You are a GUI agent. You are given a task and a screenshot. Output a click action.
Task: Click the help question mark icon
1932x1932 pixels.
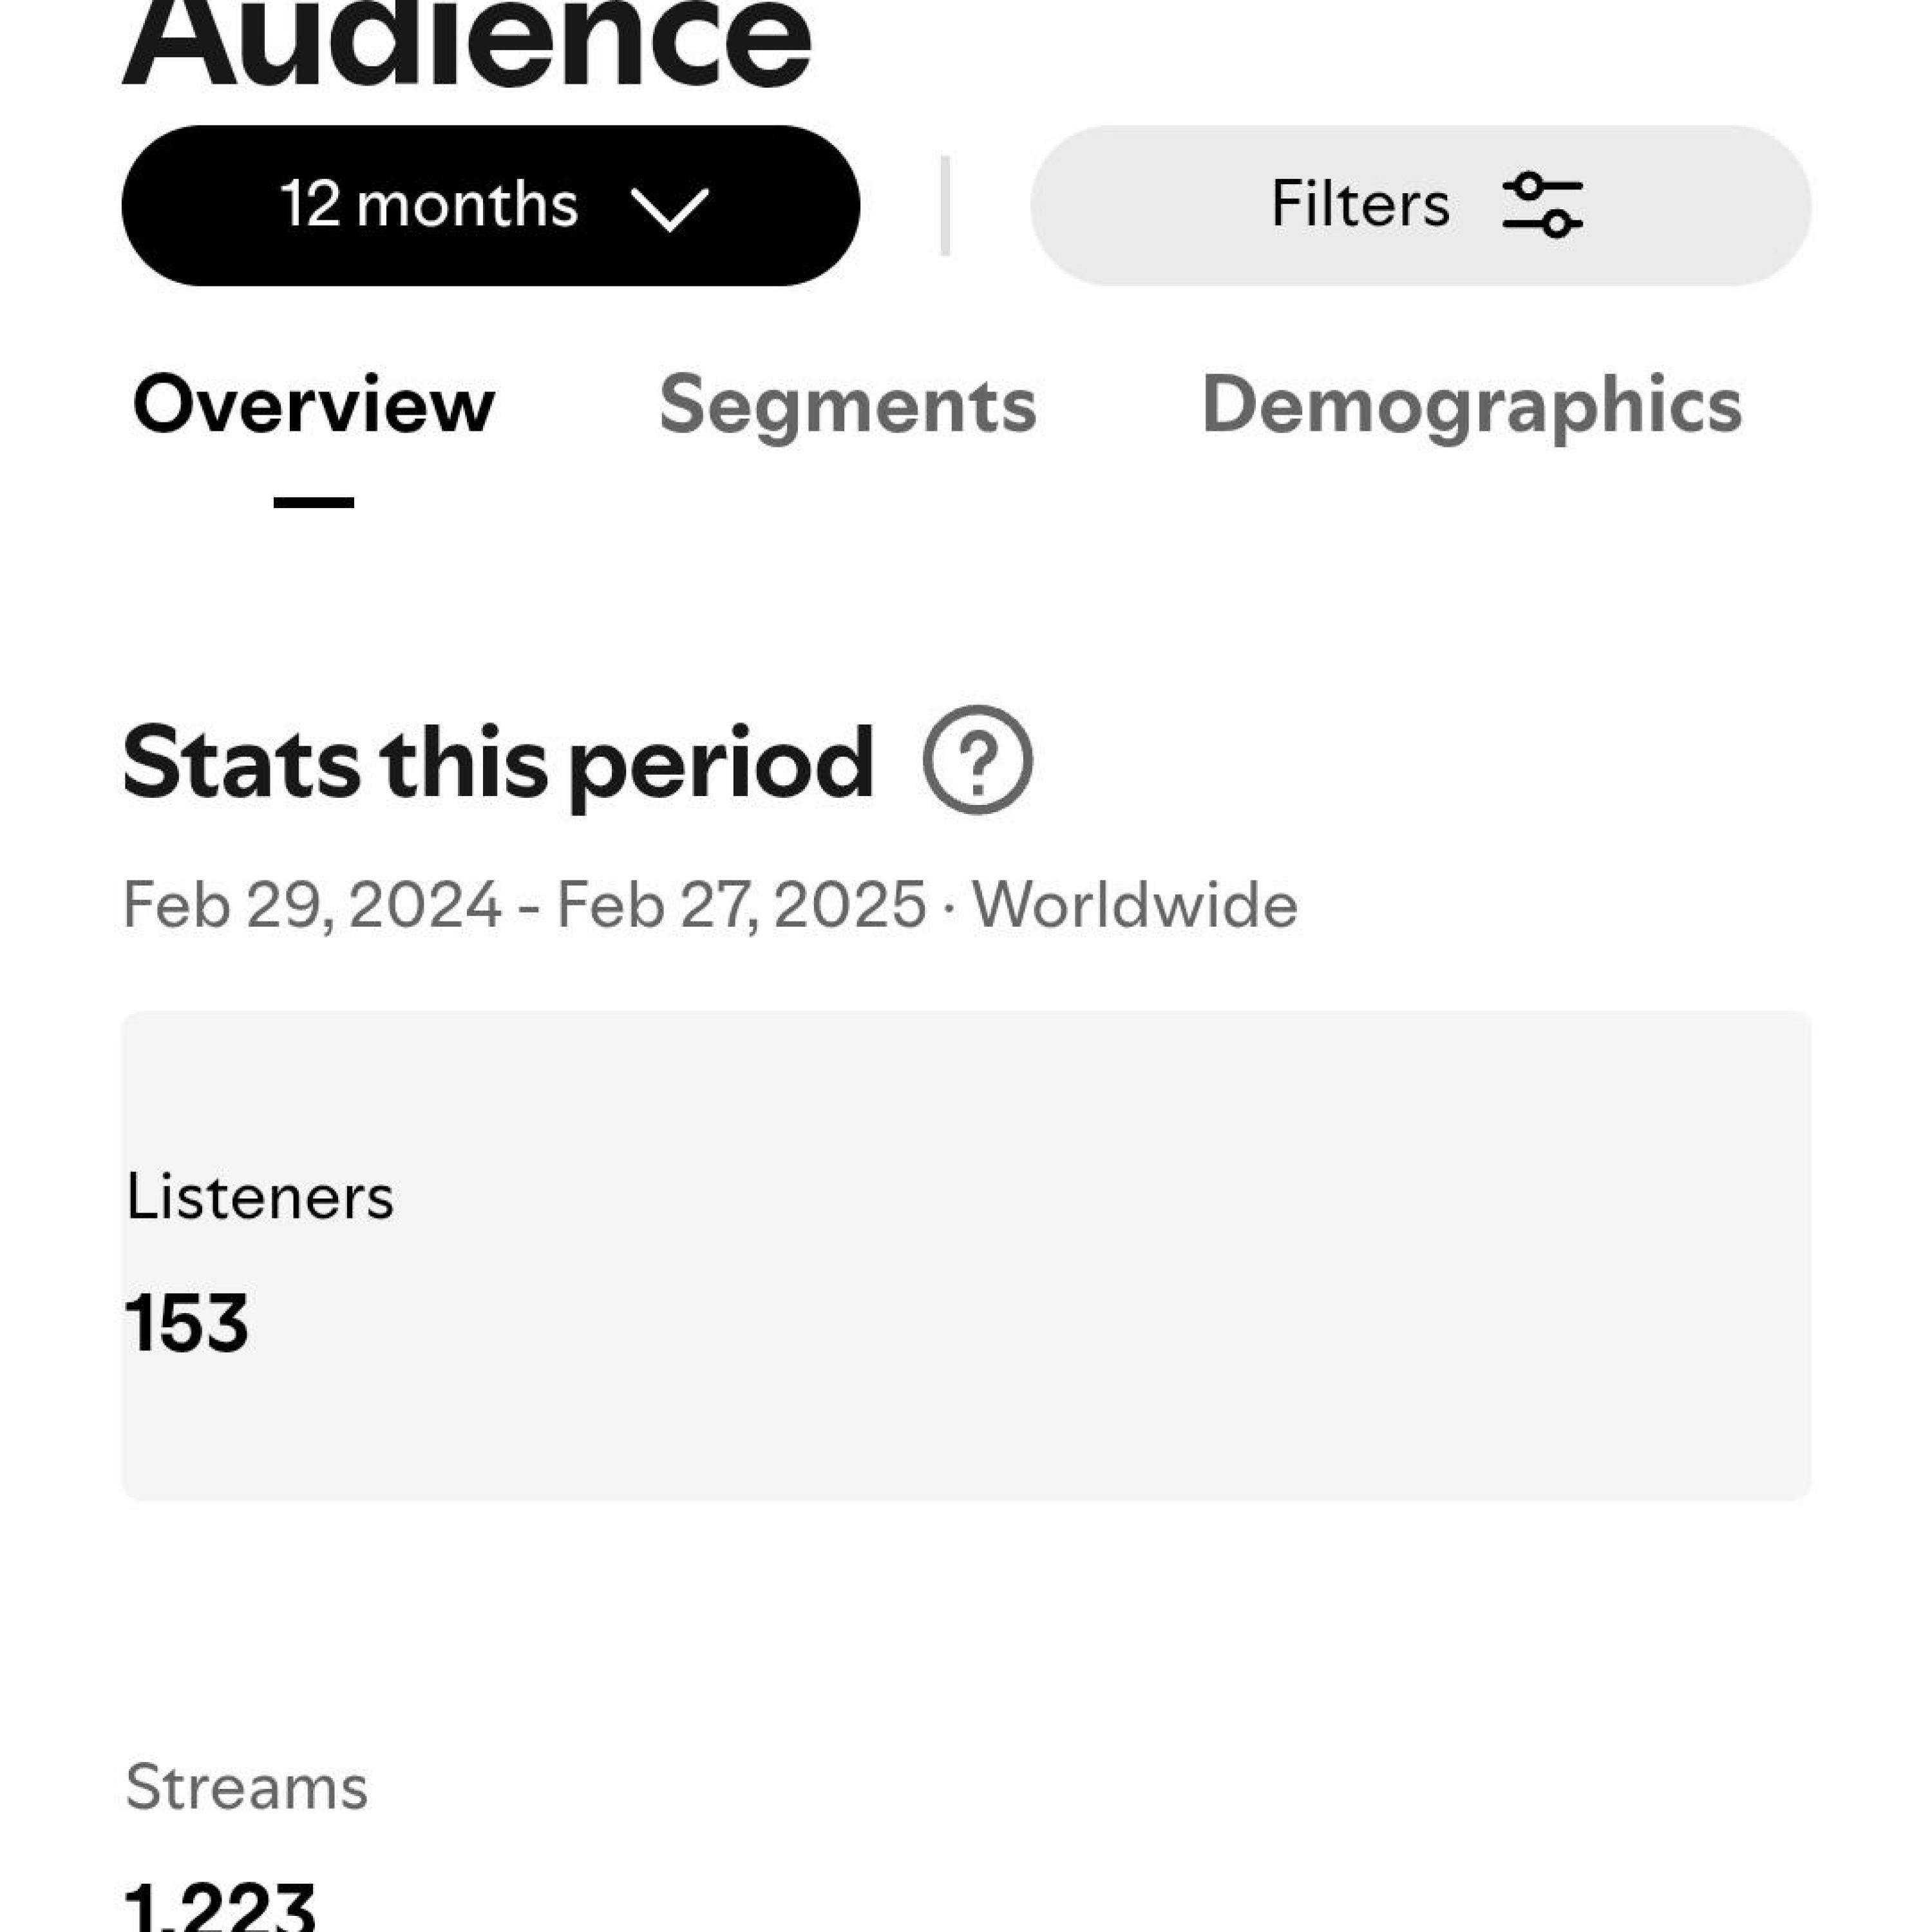coord(977,760)
